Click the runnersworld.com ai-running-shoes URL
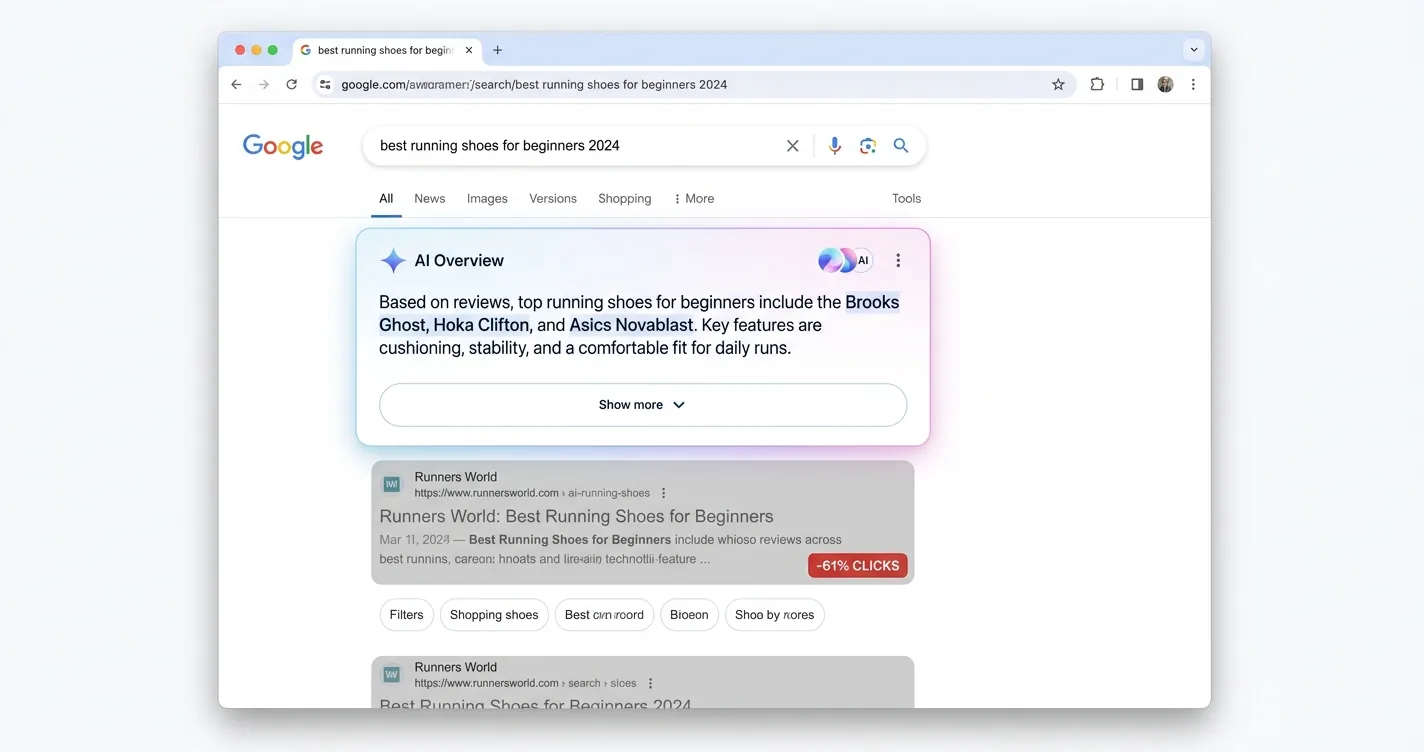Image resolution: width=1424 pixels, height=752 pixels. pyautogui.click(x=532, y=493)
